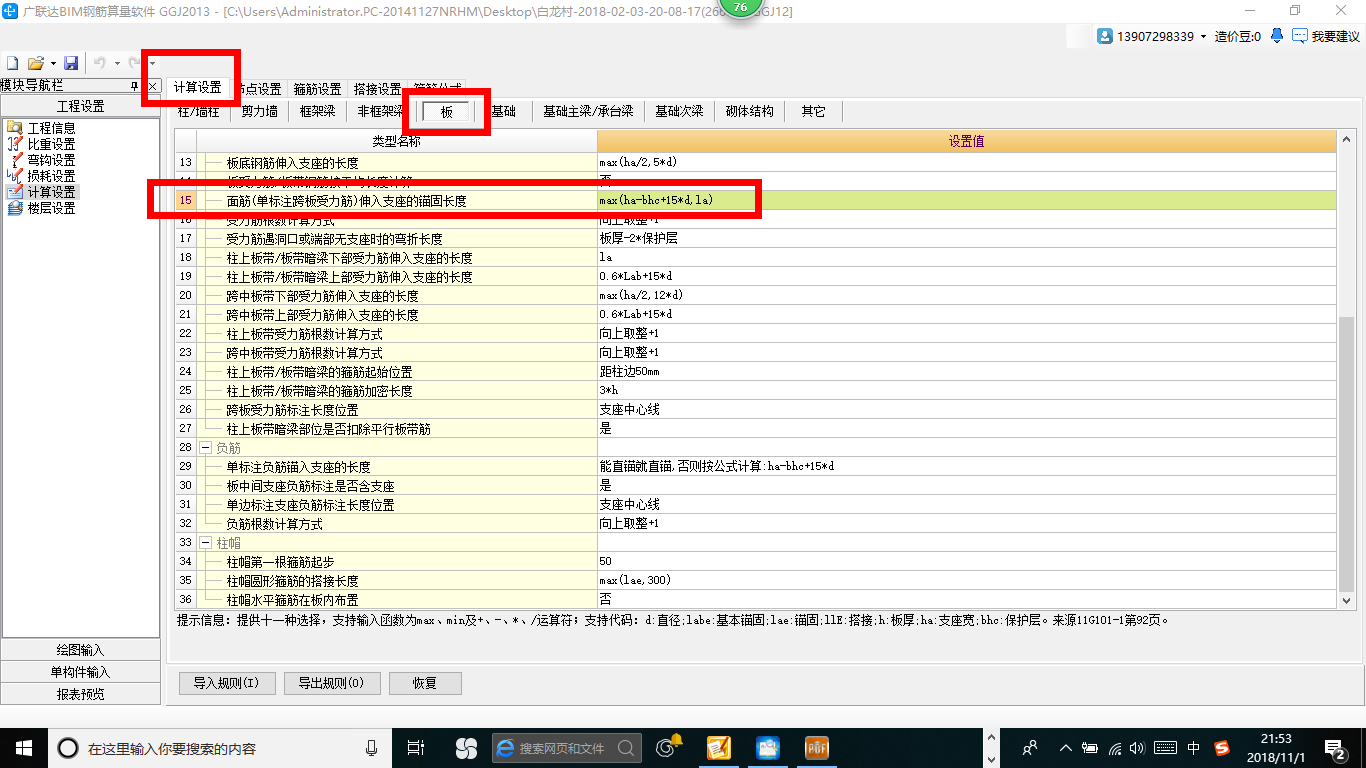Viewport: 1366px width, 768px height.
Task: Select the 框架梁 category tab
Action: point(317,111)
